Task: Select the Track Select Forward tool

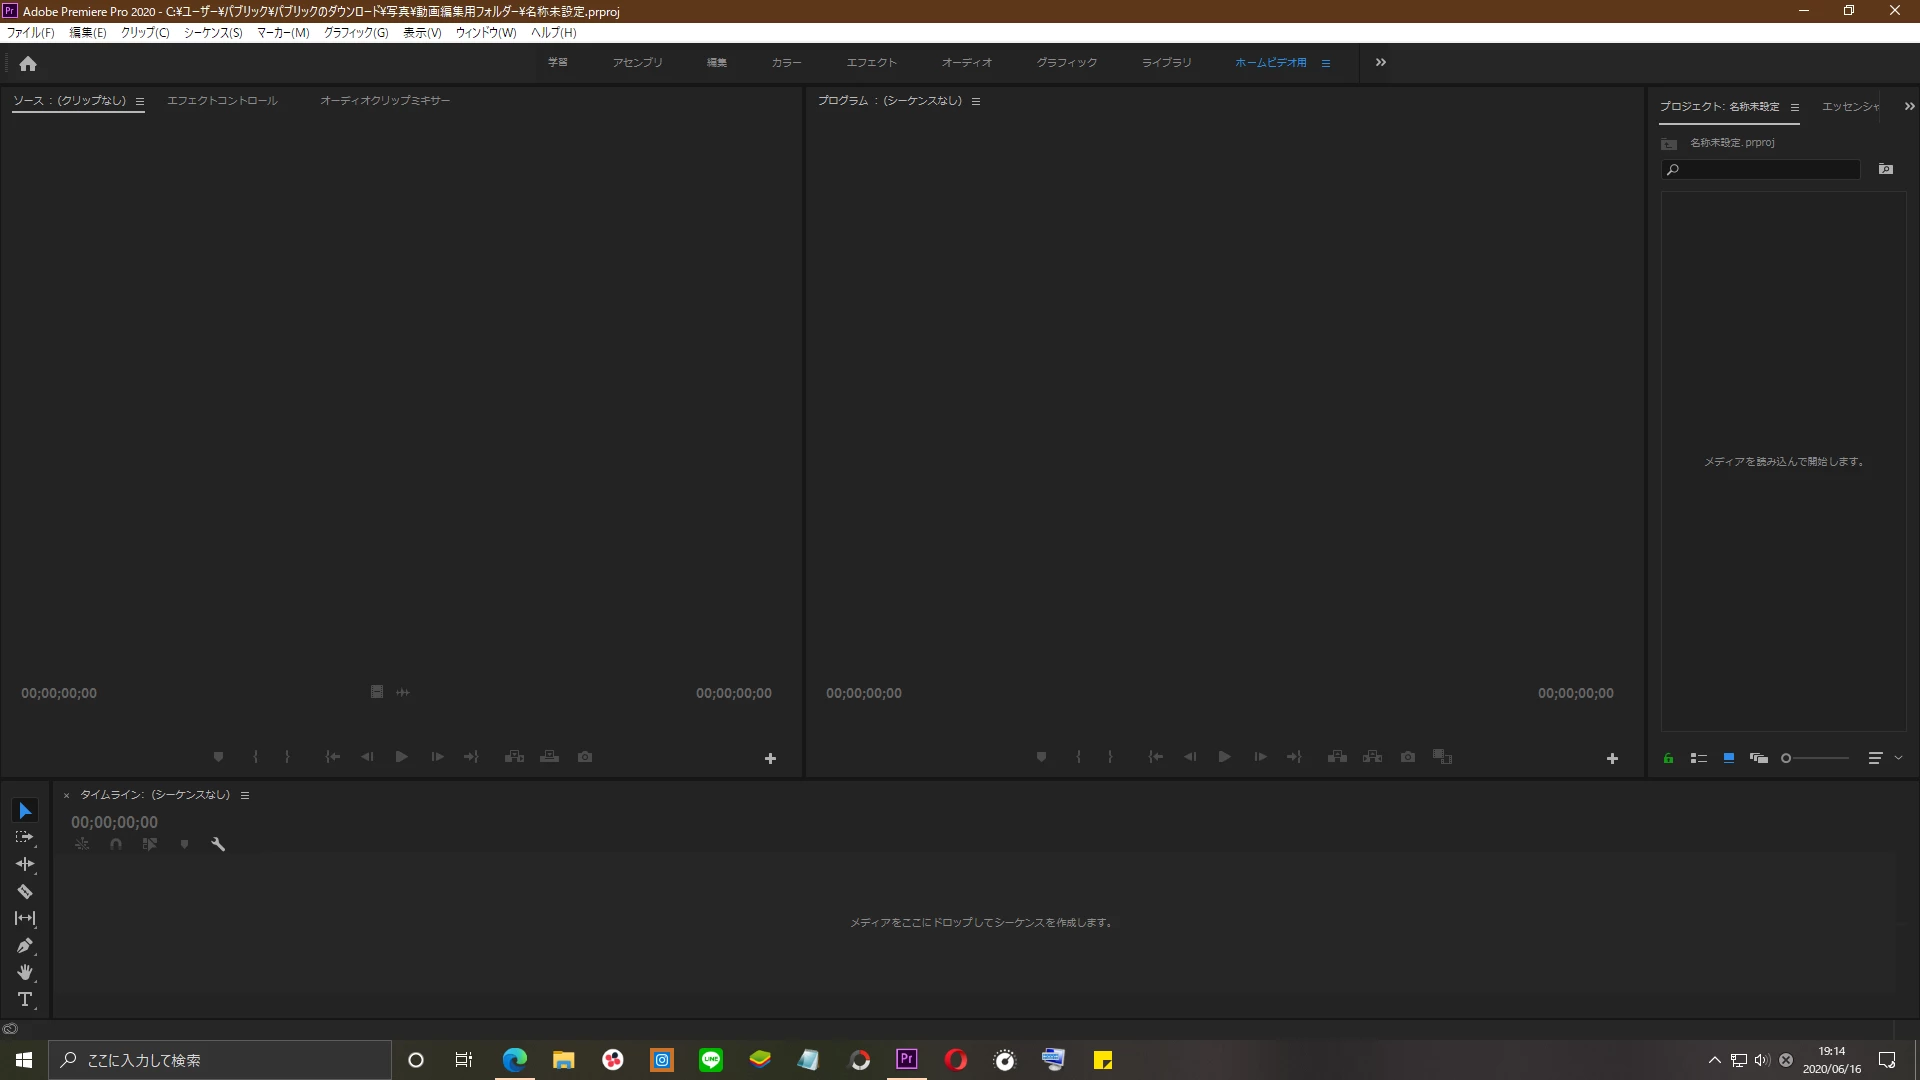Action: coord(25,837)
